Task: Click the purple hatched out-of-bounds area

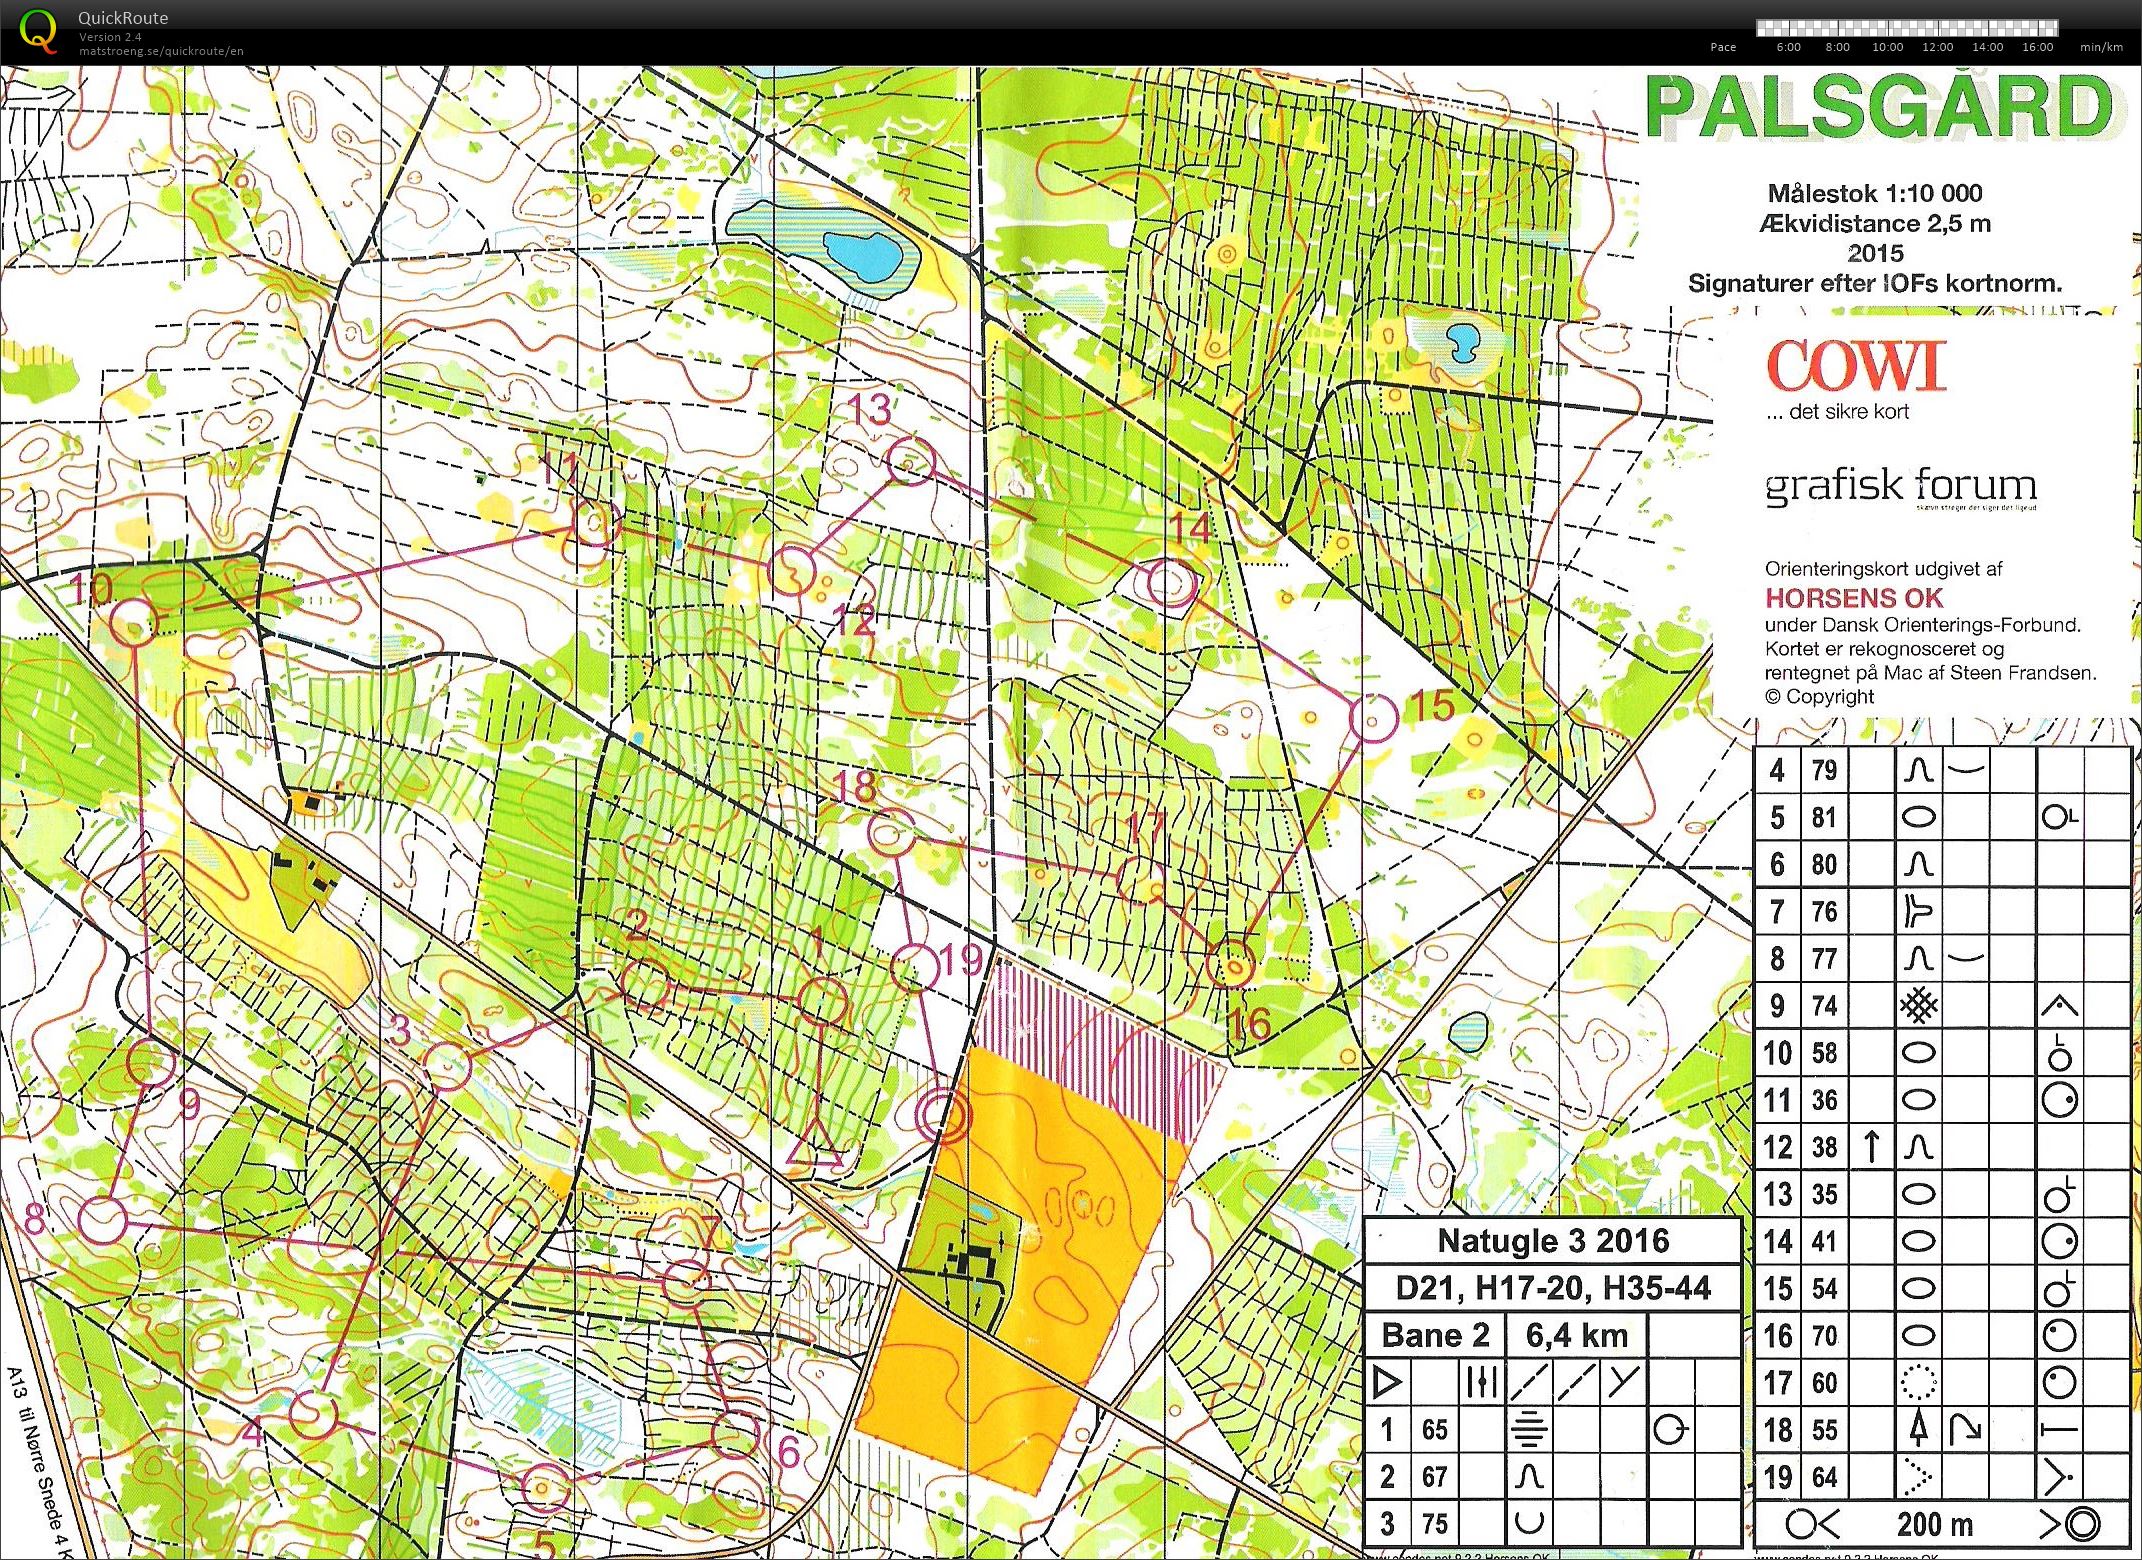Action: [x=1100, y=1050]
